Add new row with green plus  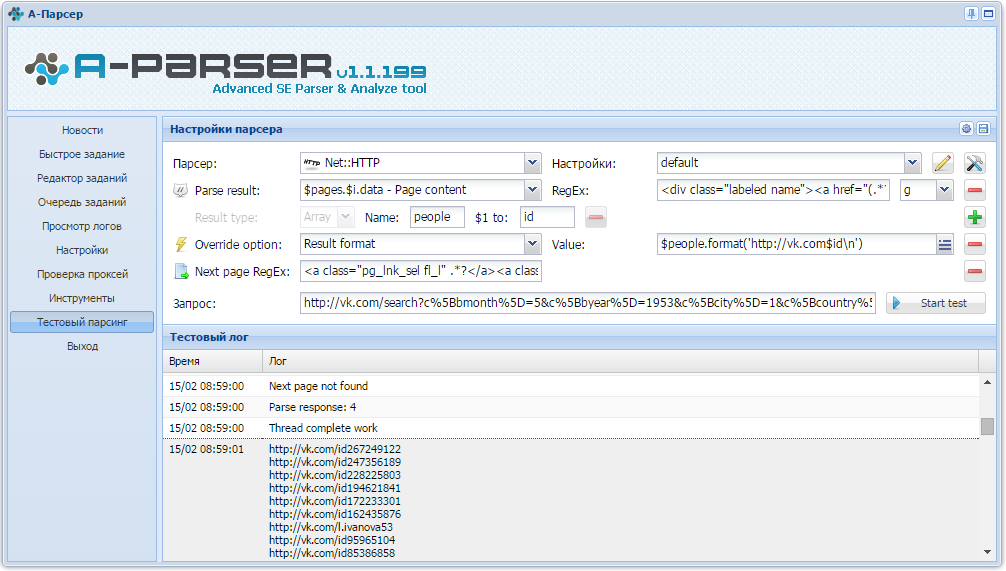(975, 217)
